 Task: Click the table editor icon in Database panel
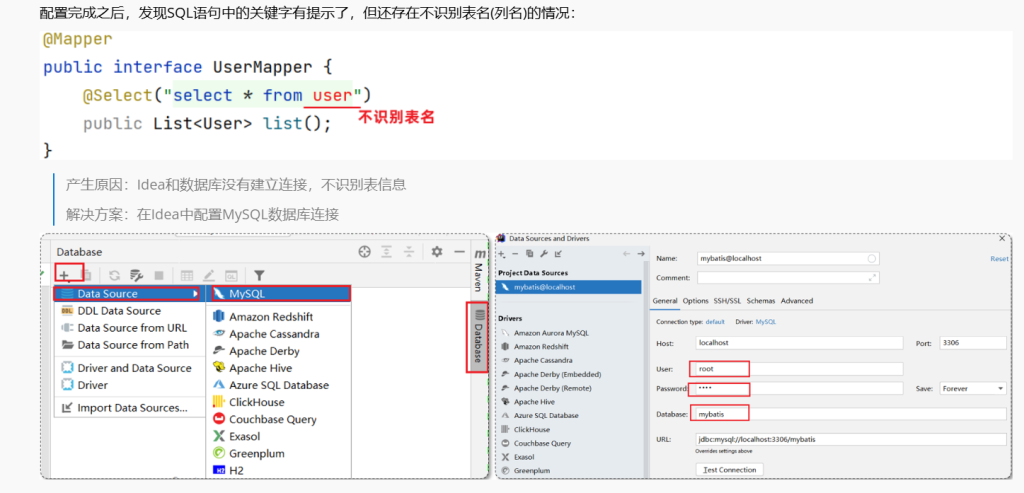[x=187, y=275]
